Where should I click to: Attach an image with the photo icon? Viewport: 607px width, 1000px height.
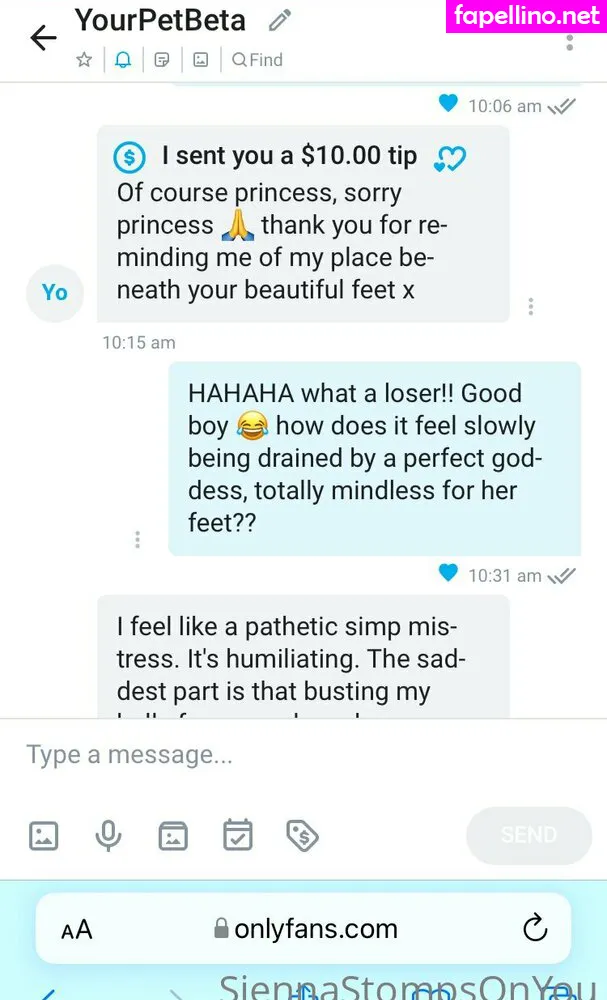[x=44, y=835]
